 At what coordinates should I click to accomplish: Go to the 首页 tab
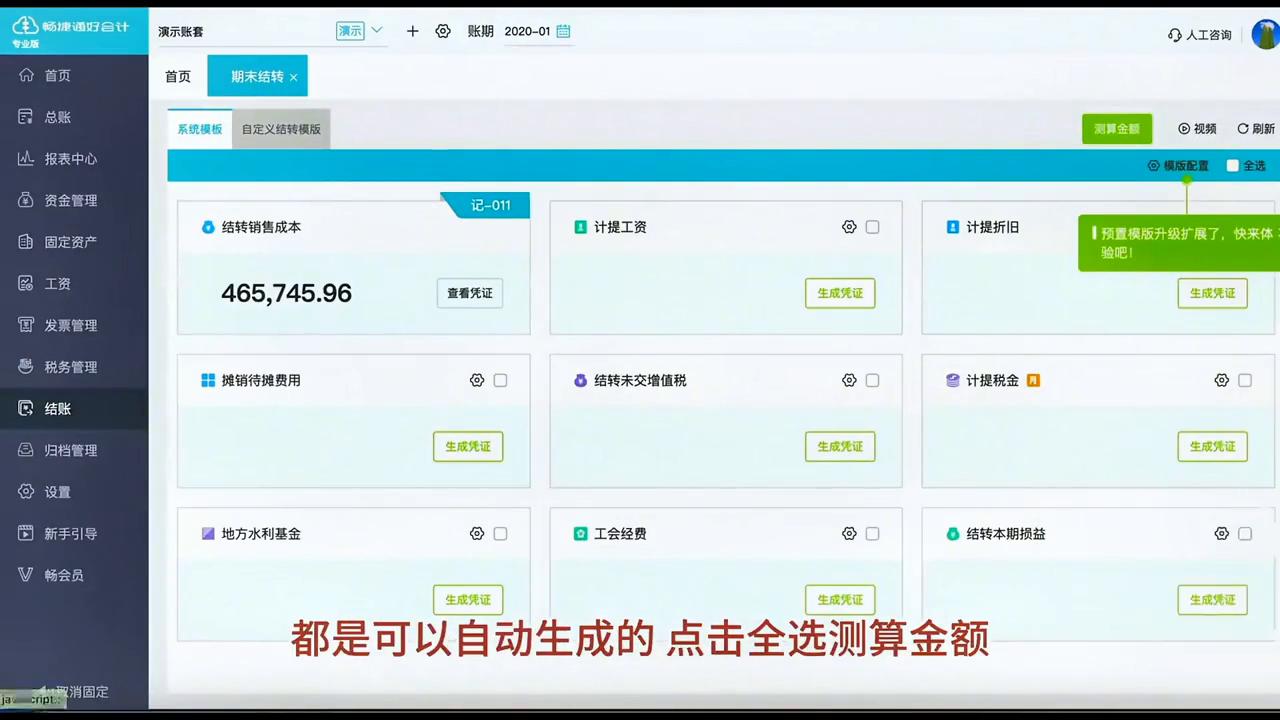click(177, 76)
